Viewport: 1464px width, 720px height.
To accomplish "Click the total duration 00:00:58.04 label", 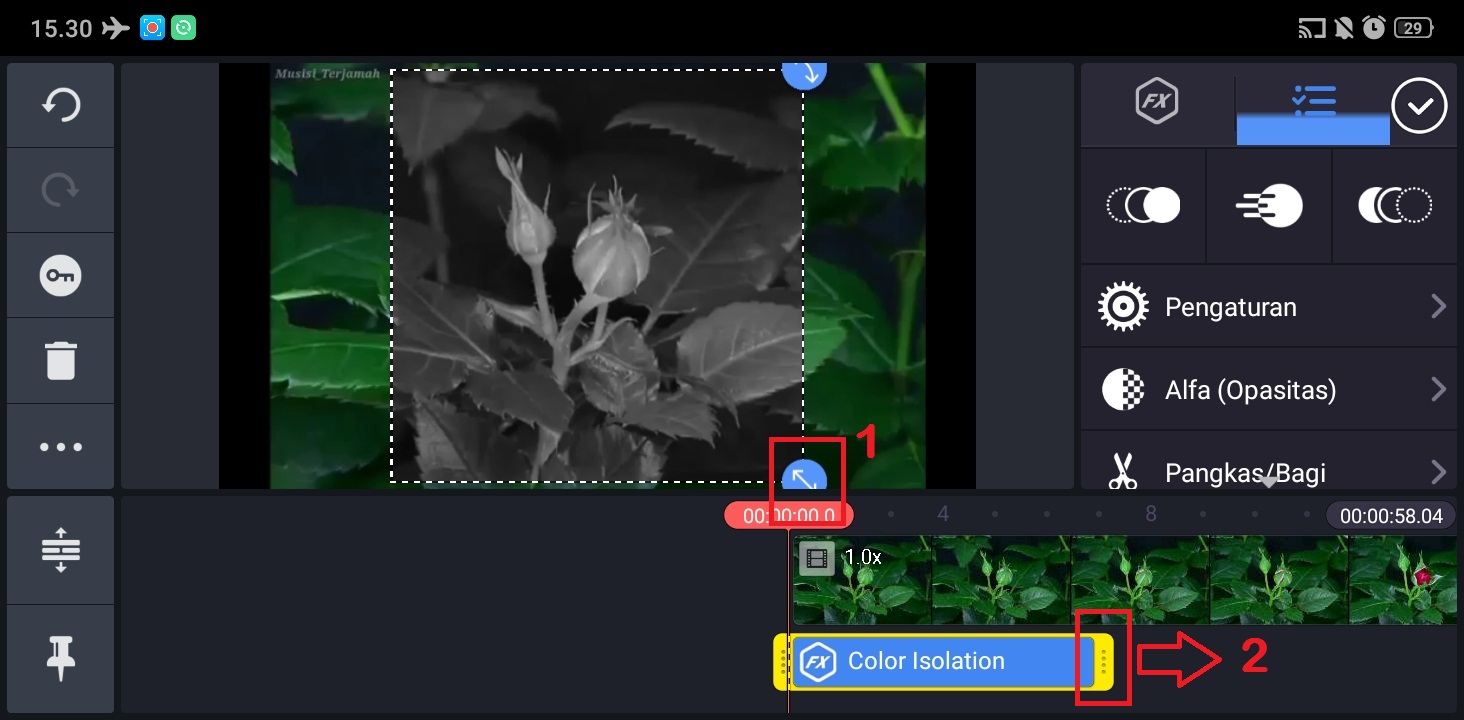I will [1391, 515].
